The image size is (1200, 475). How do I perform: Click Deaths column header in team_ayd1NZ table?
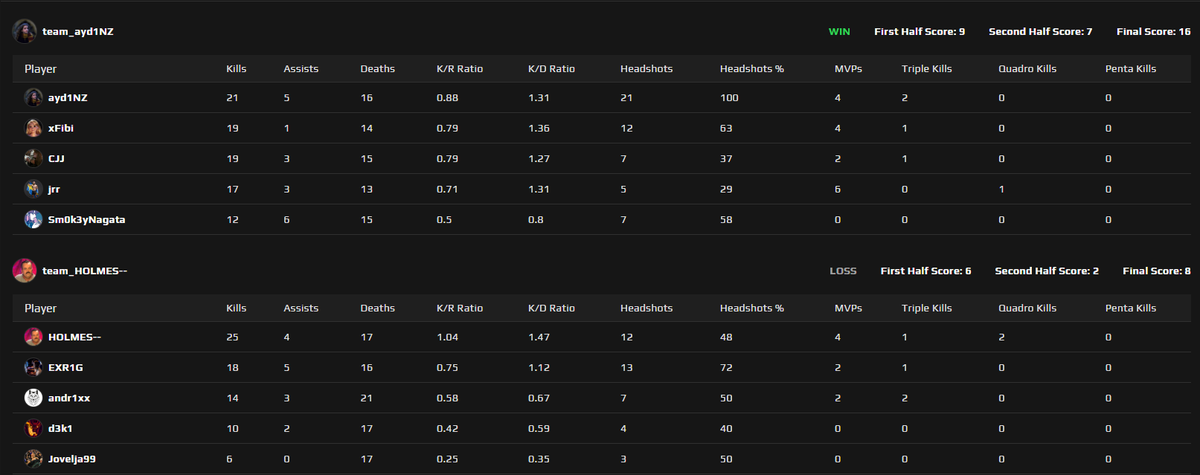click(378, 69)
